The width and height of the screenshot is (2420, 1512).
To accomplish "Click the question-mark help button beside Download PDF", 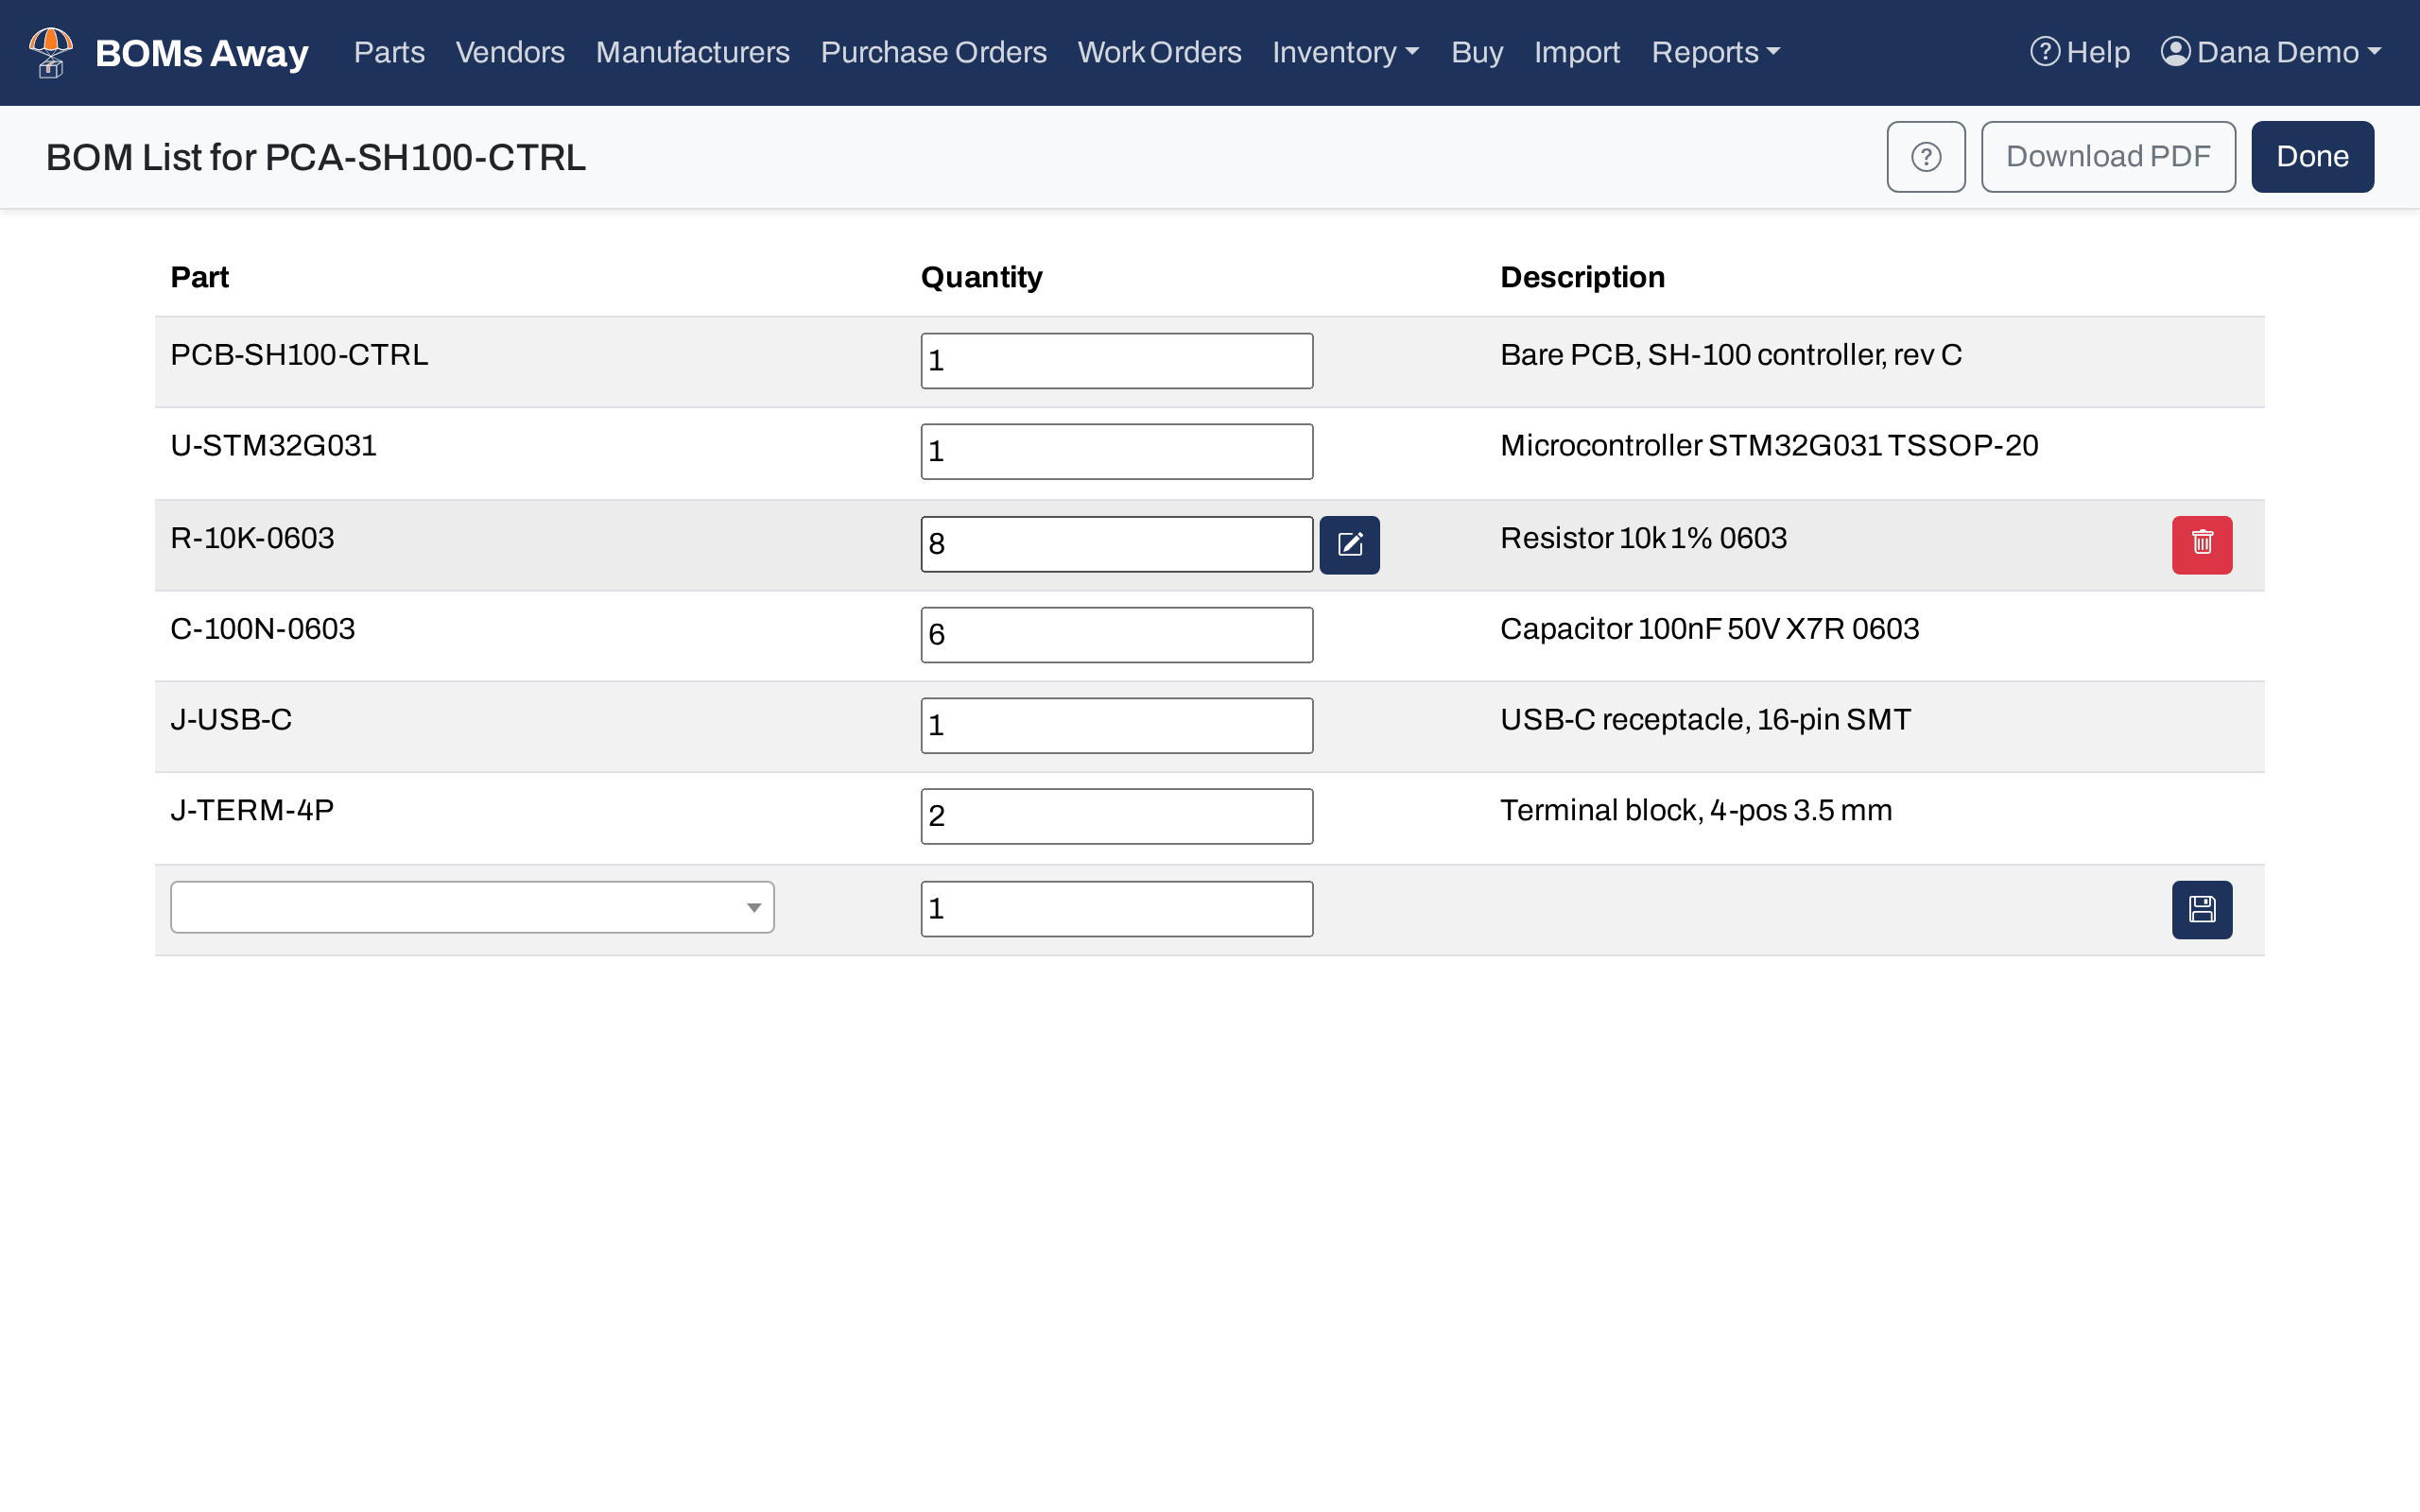I will tap(1926, 157).
